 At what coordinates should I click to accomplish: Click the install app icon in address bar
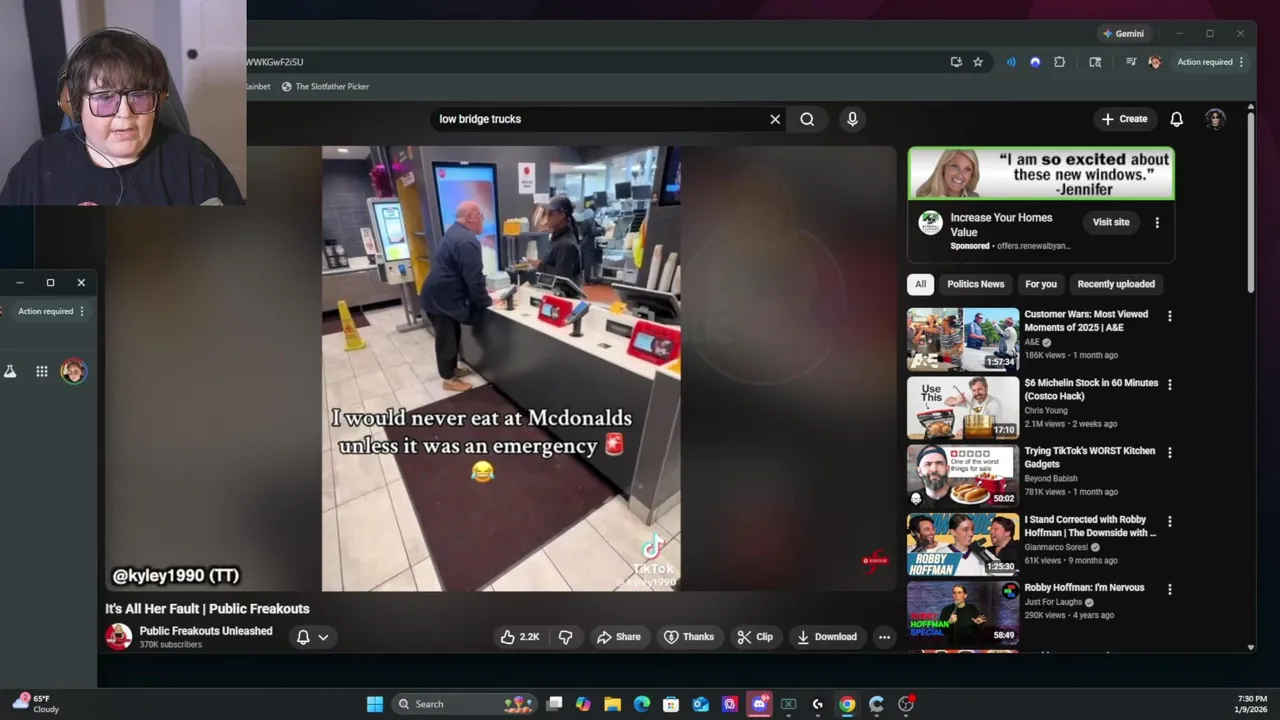coord(956,62)
